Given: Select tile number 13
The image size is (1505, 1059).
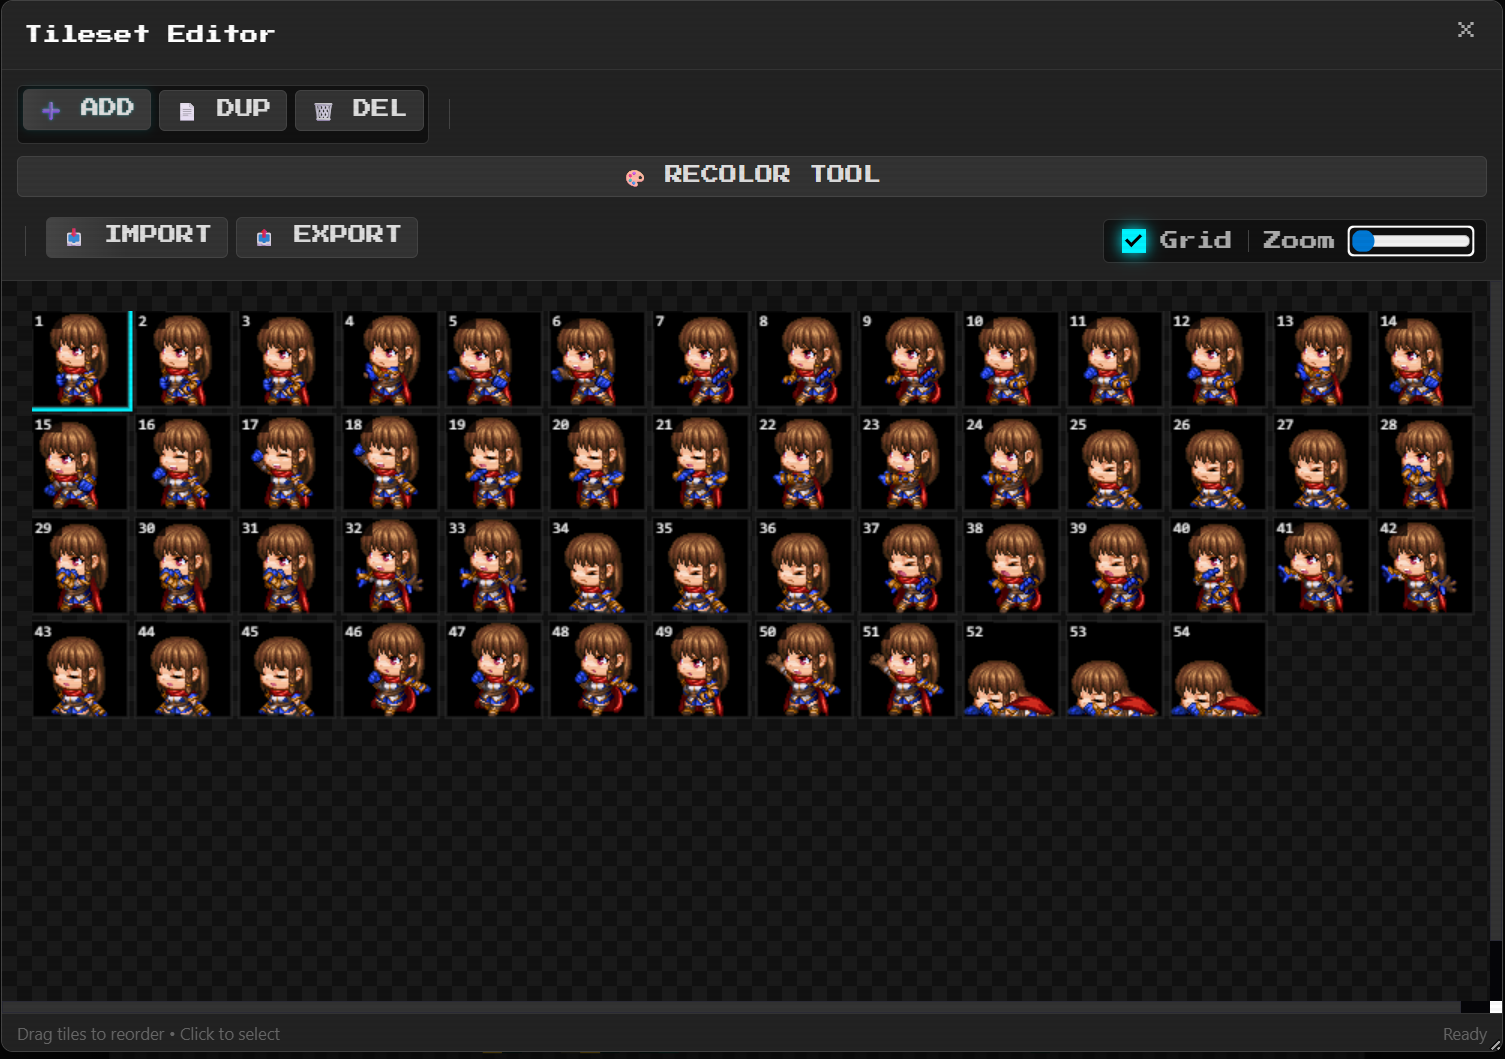Looking at the screenshot, I should (x=1322, y=360).
